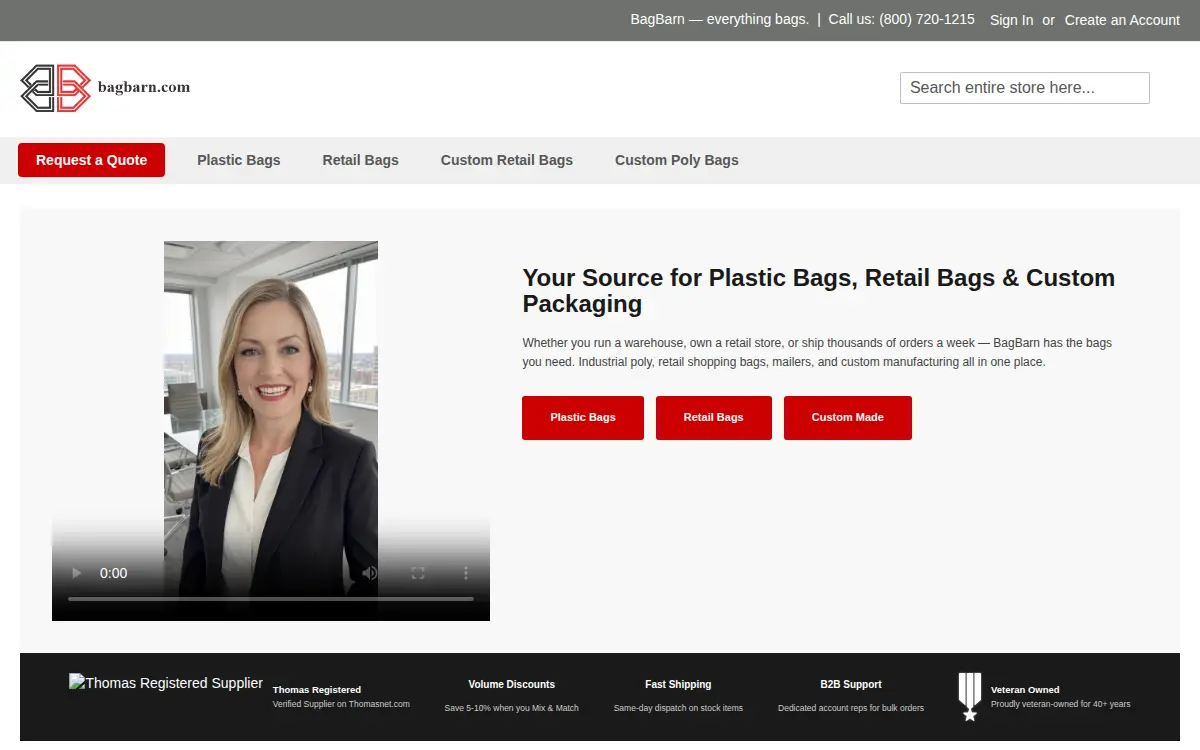Click 'Same-day dispatch on stock items' text
Screen dimensions: 1200x750
(x=678, y=708)
